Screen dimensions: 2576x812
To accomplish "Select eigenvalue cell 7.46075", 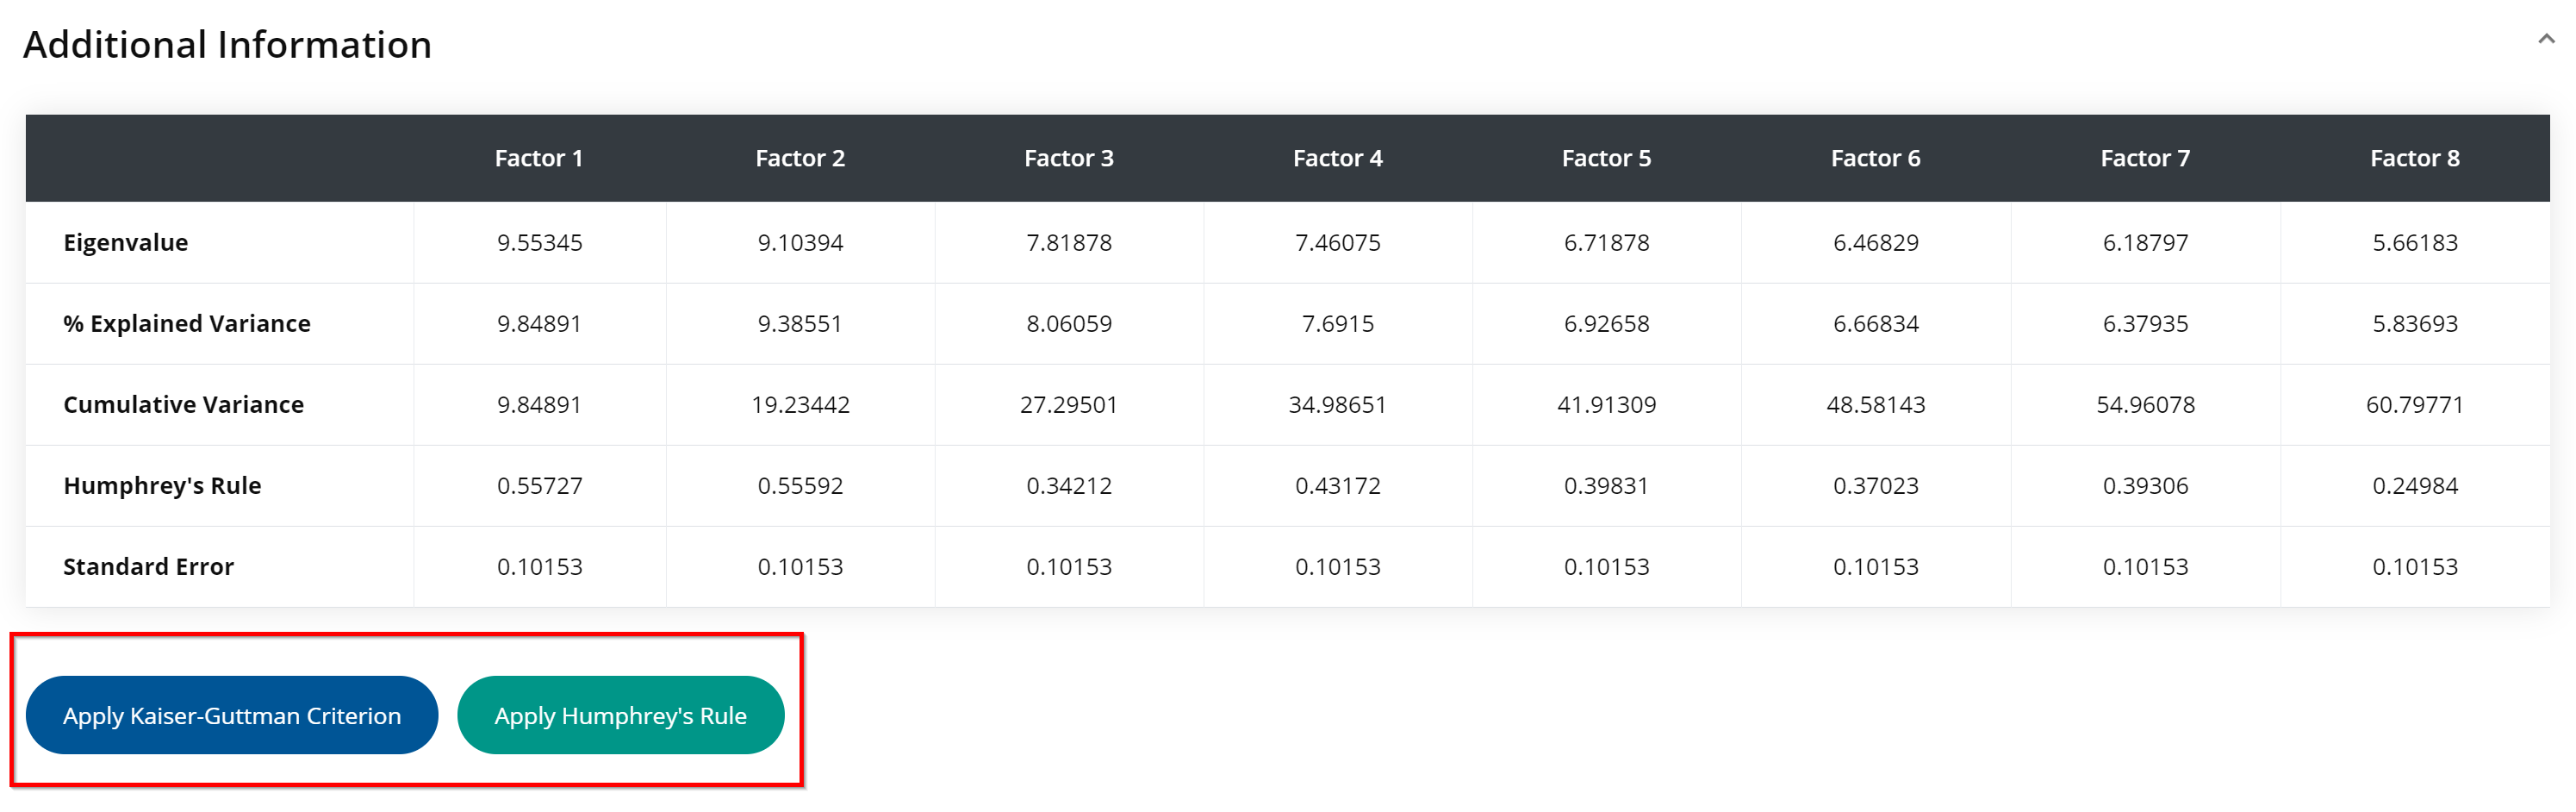I will point(1338,242).
